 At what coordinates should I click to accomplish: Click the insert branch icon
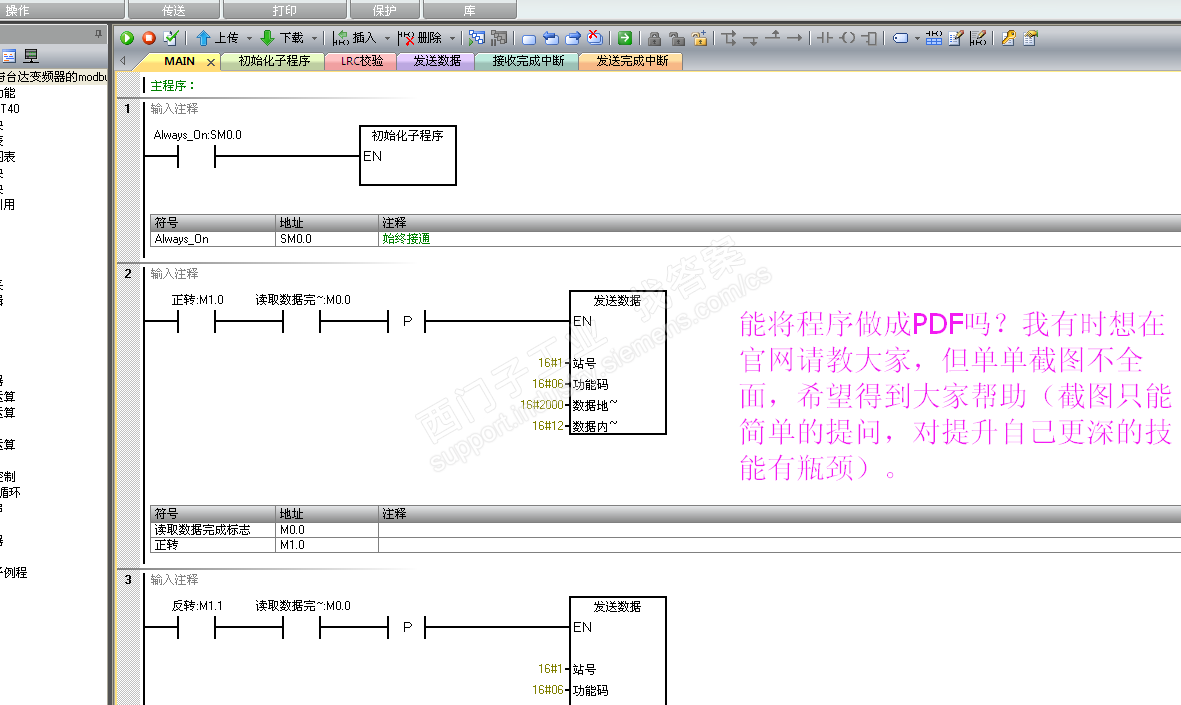point(728,38)
